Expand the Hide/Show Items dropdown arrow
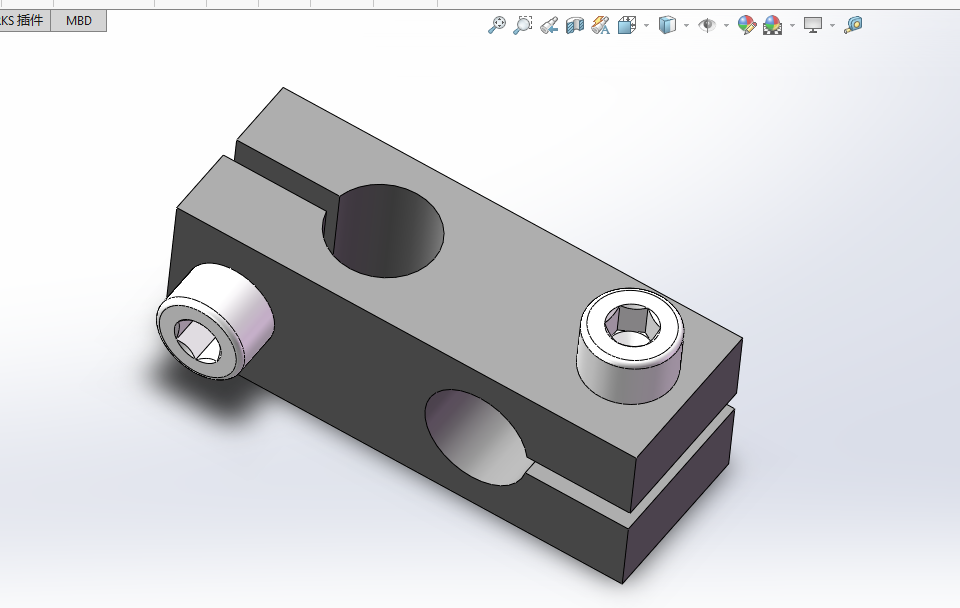This screenshot has width=960, height=608. [x=727, y=26]
